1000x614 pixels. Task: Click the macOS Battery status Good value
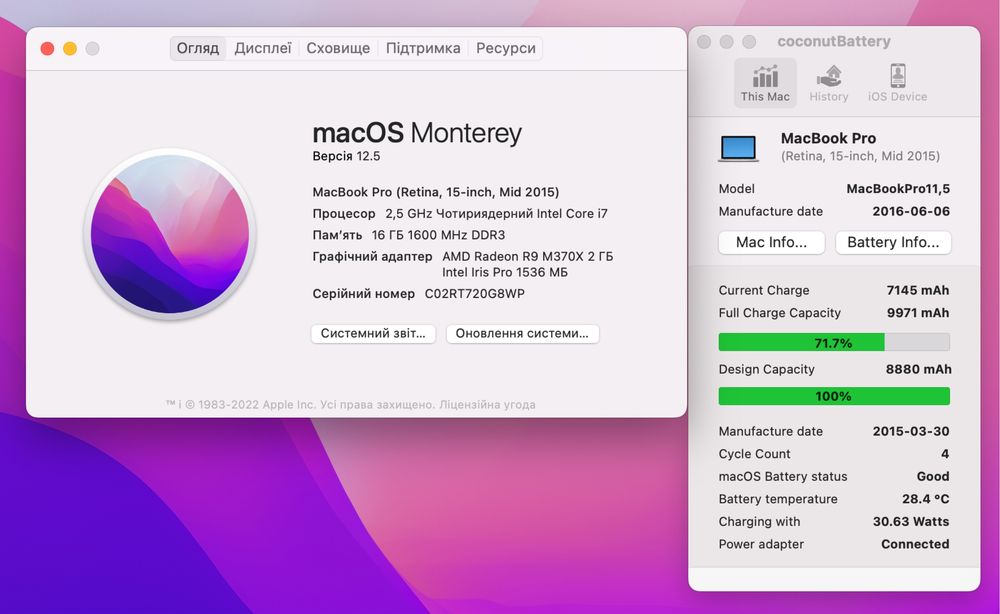(x=932, y=476)
